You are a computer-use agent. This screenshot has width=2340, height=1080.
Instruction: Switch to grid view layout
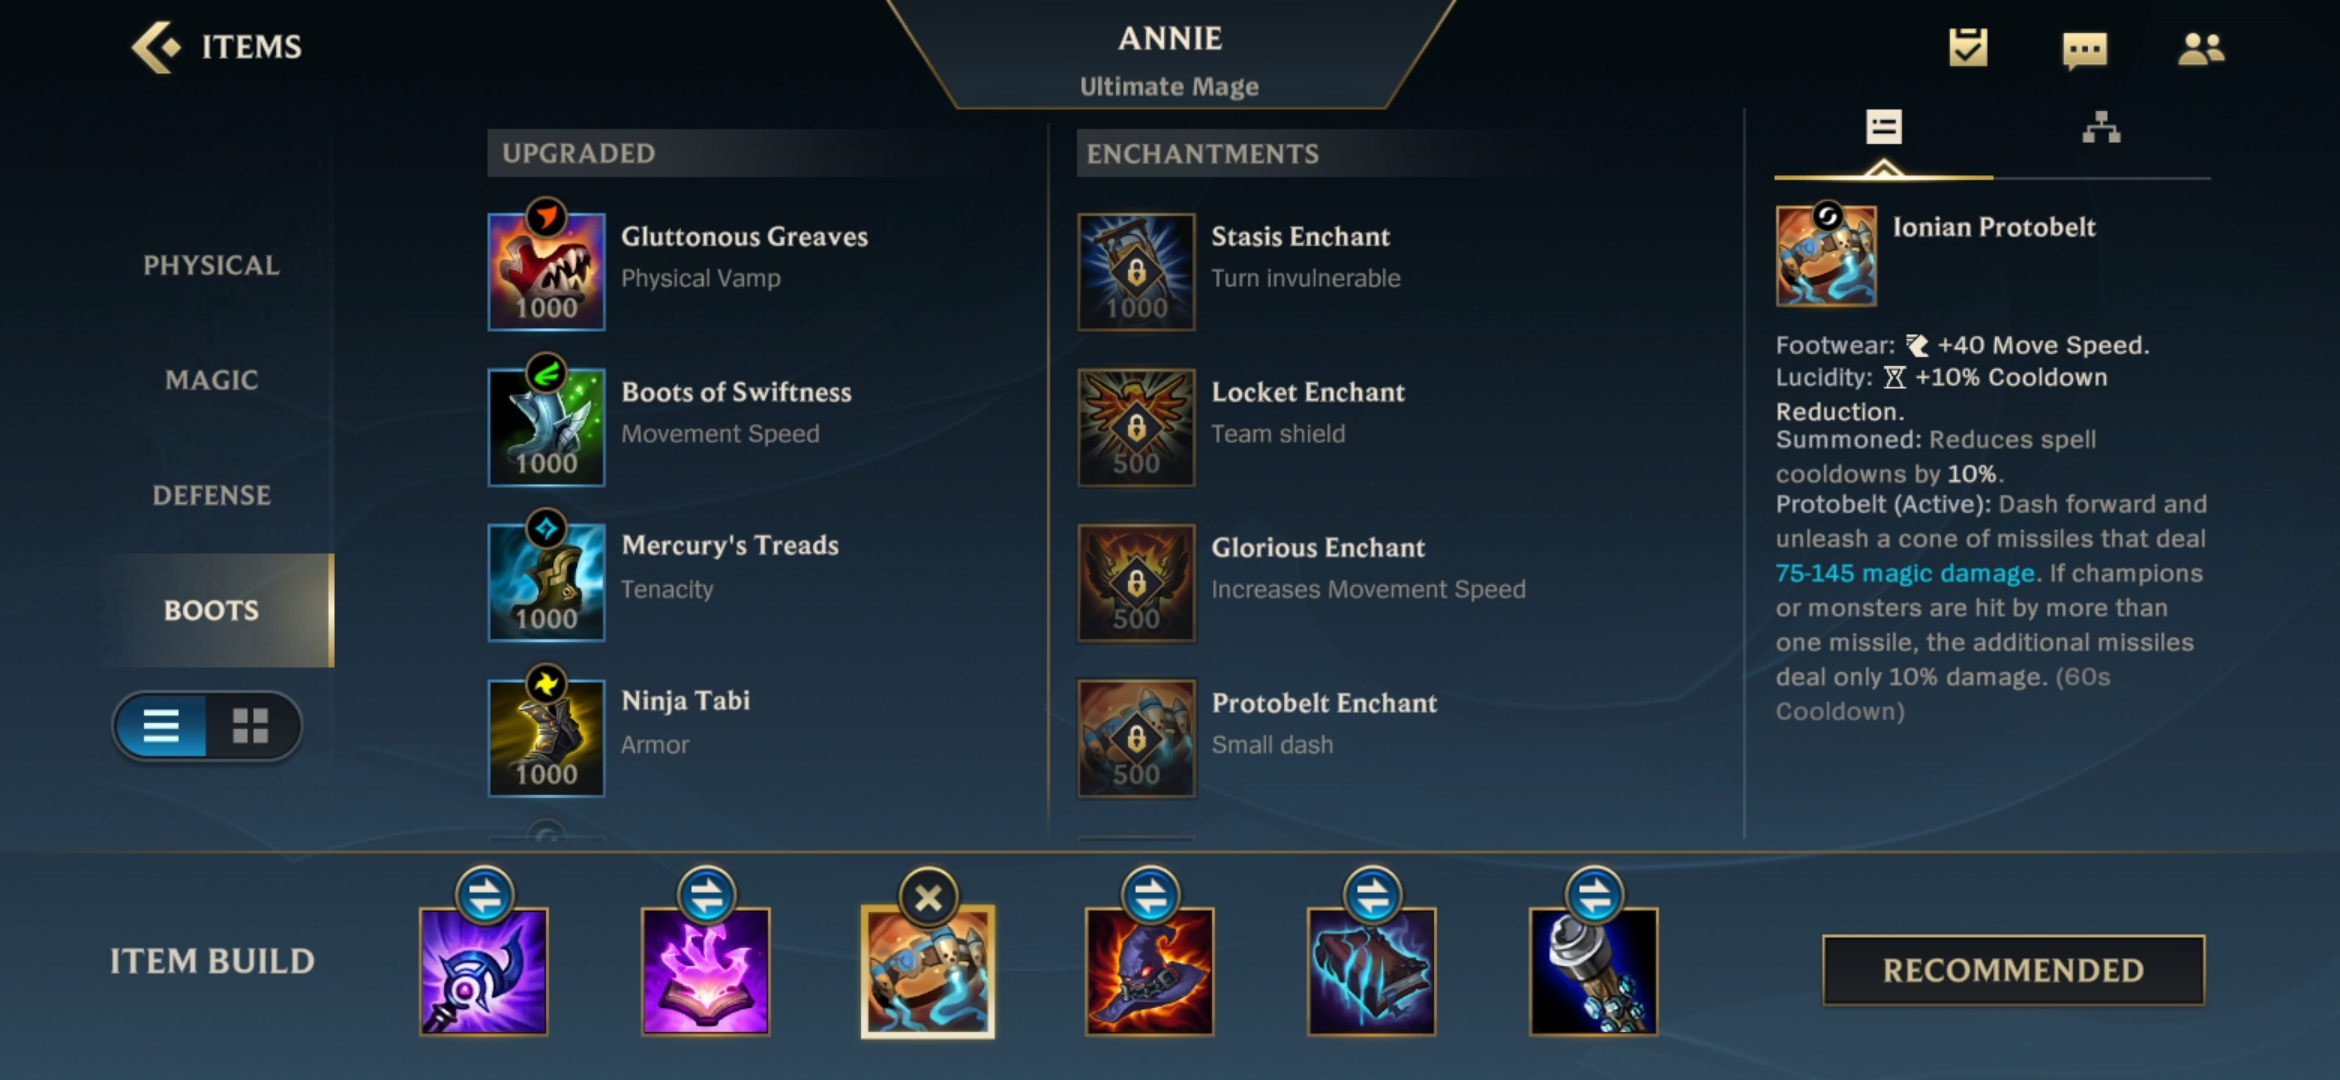point(250,726)
